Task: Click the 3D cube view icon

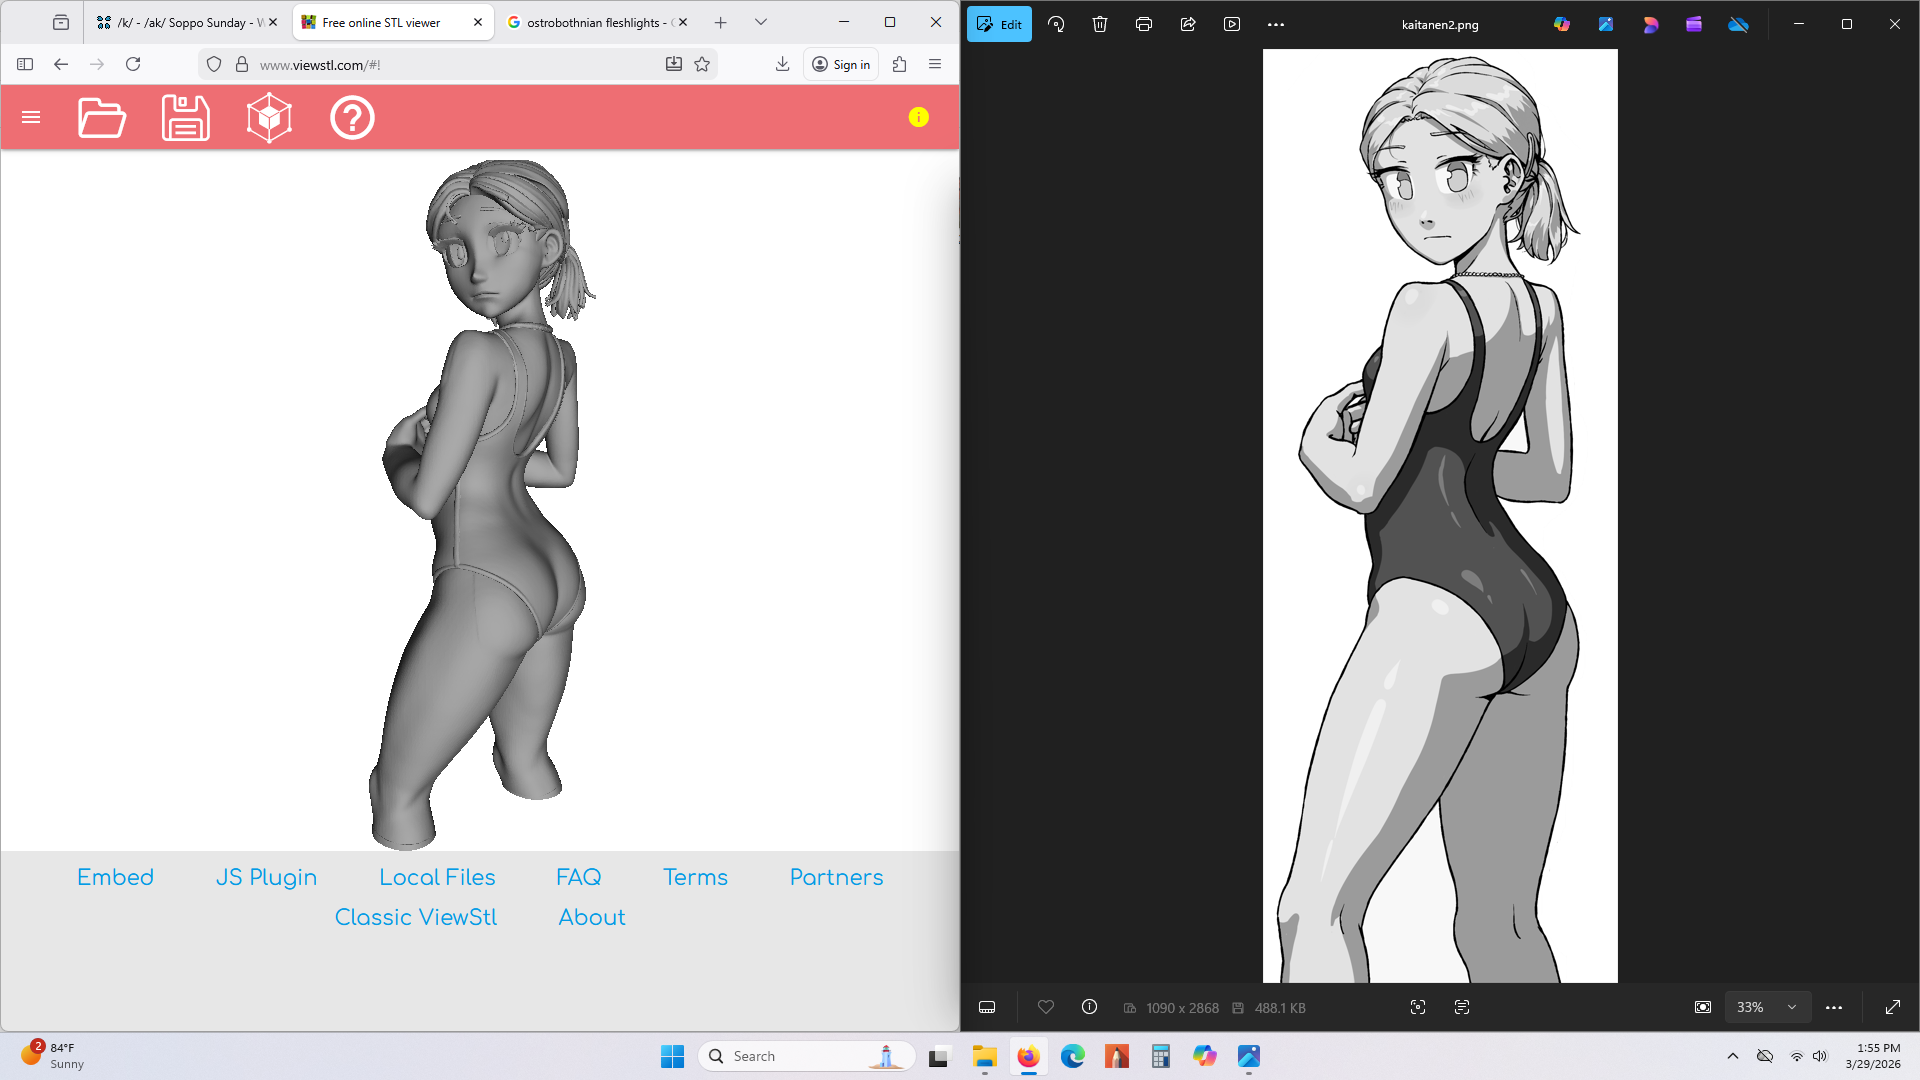Action: pos(269,118)
